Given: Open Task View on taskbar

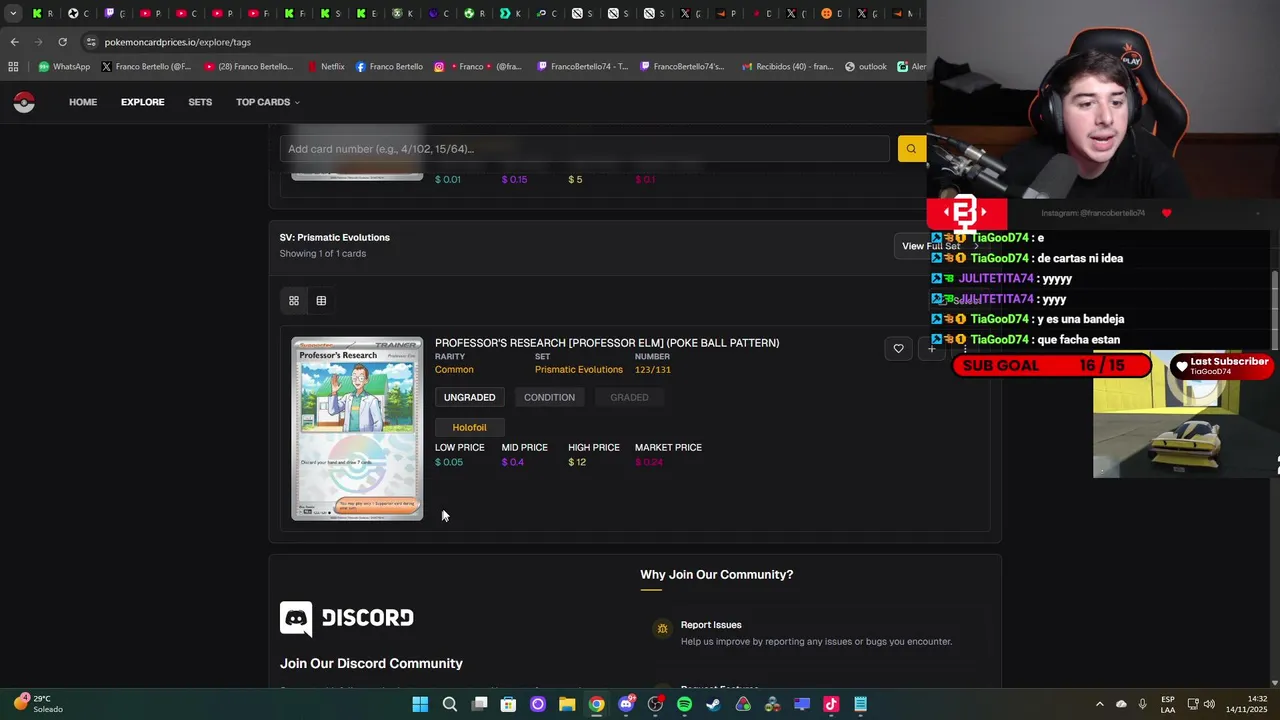Looking at the screenshot, I should pyautogui.click(x=479, y=704).
